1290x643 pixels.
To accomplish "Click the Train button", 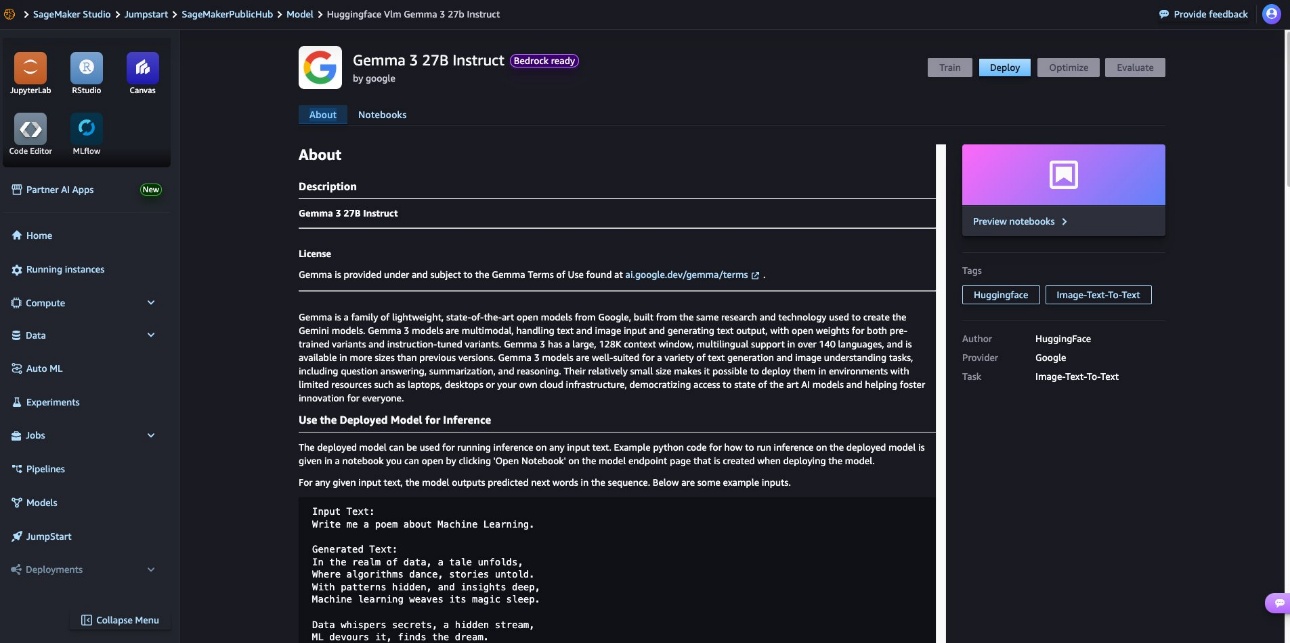I will pyautogui.click(x=950, y=68).
